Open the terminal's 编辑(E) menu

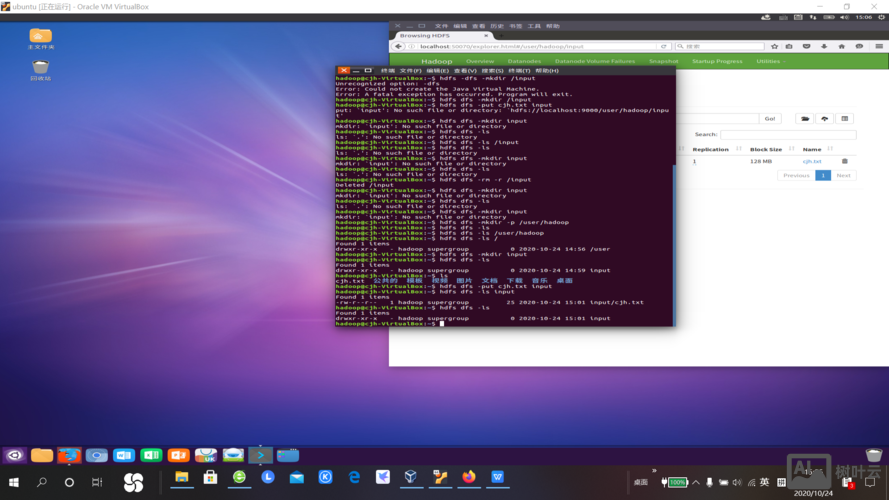pos(436,71)
